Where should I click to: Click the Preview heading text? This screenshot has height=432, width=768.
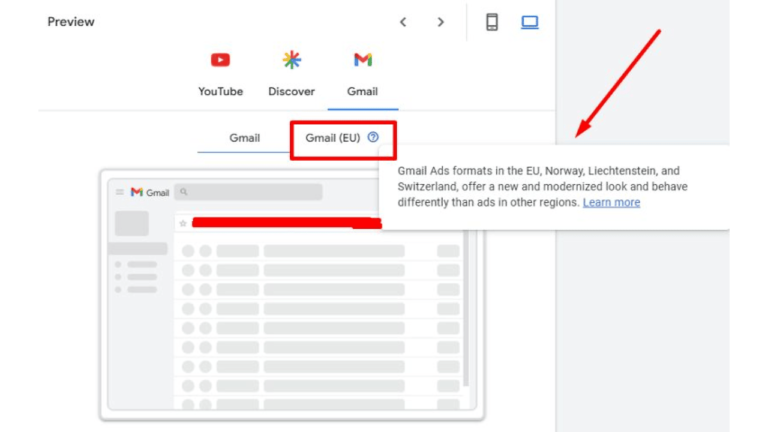pos(71,22)
